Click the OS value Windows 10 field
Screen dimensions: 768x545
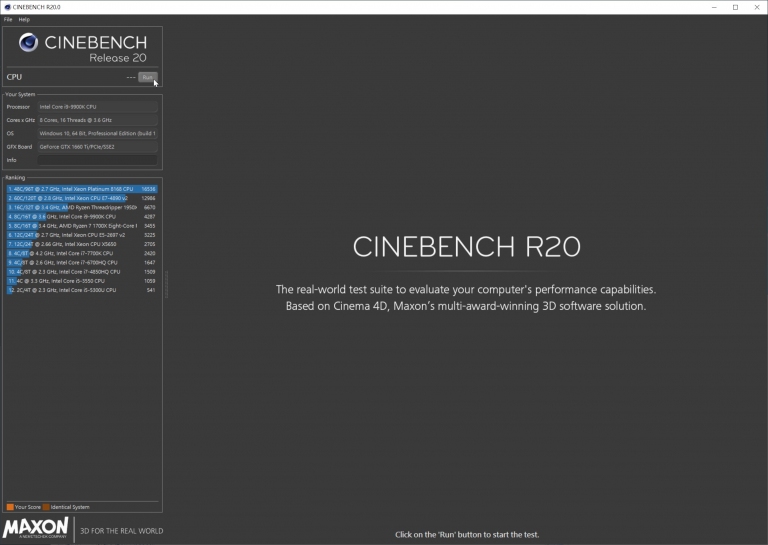(x=97, y=133)
